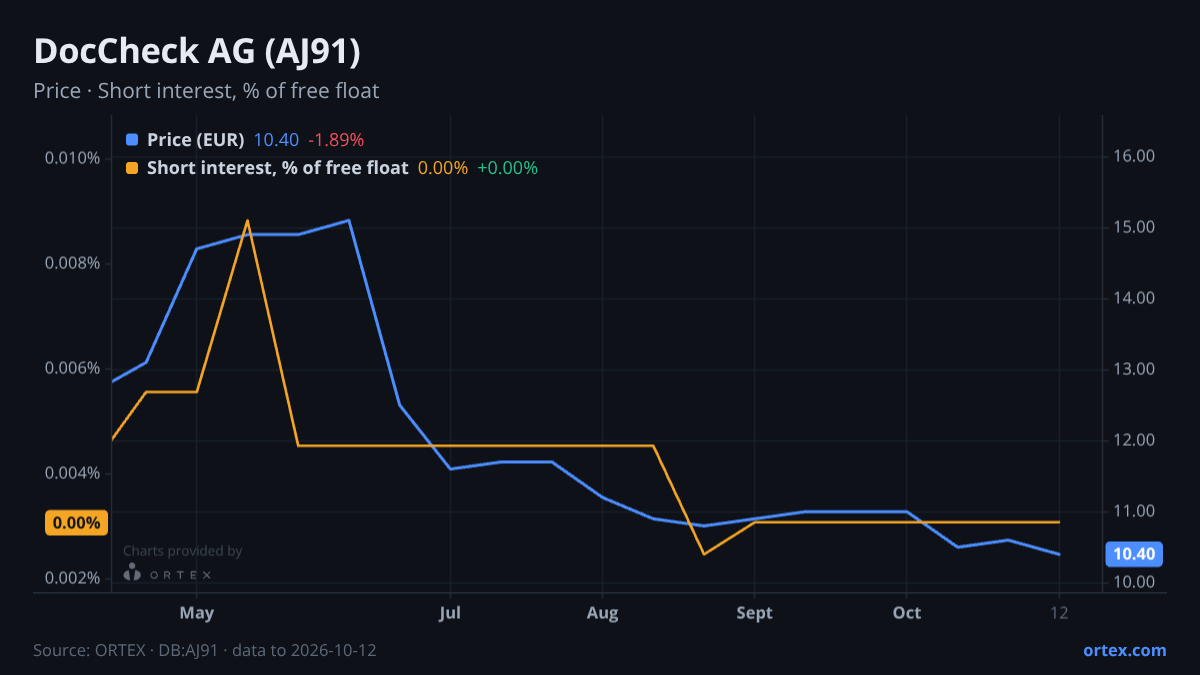Click the 12 date label on x-axis

click(1059, 612)
